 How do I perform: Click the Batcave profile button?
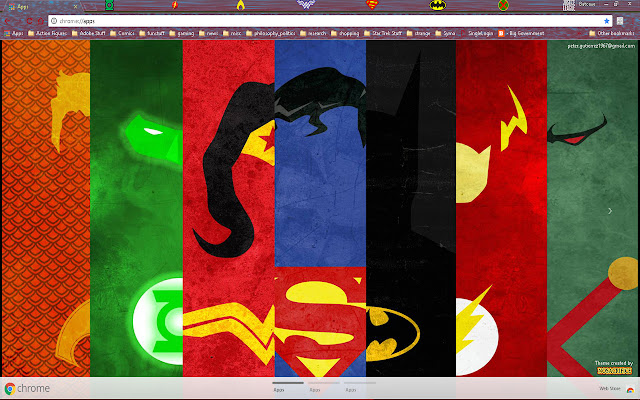click(x=587, y=4)
